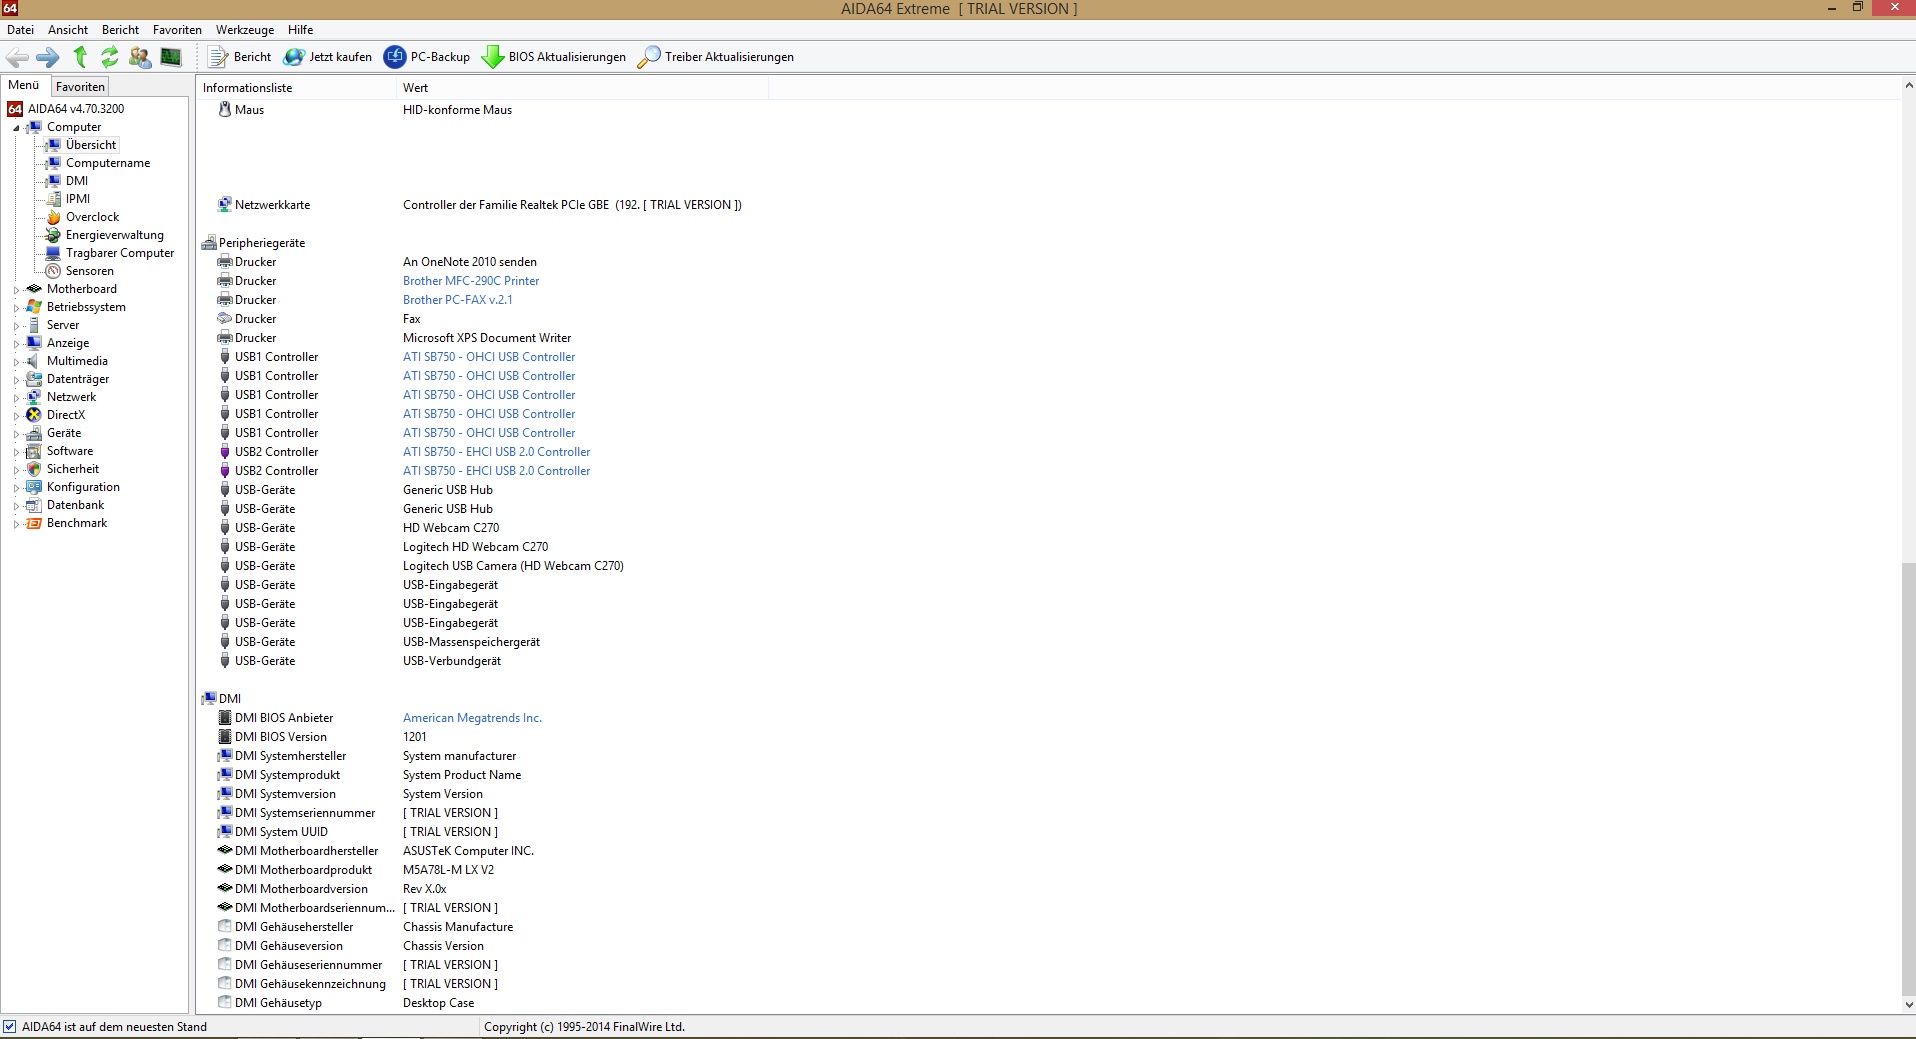Click the Wert column header
This screenshot has height=1039, width=1916.
coord(583,88)
